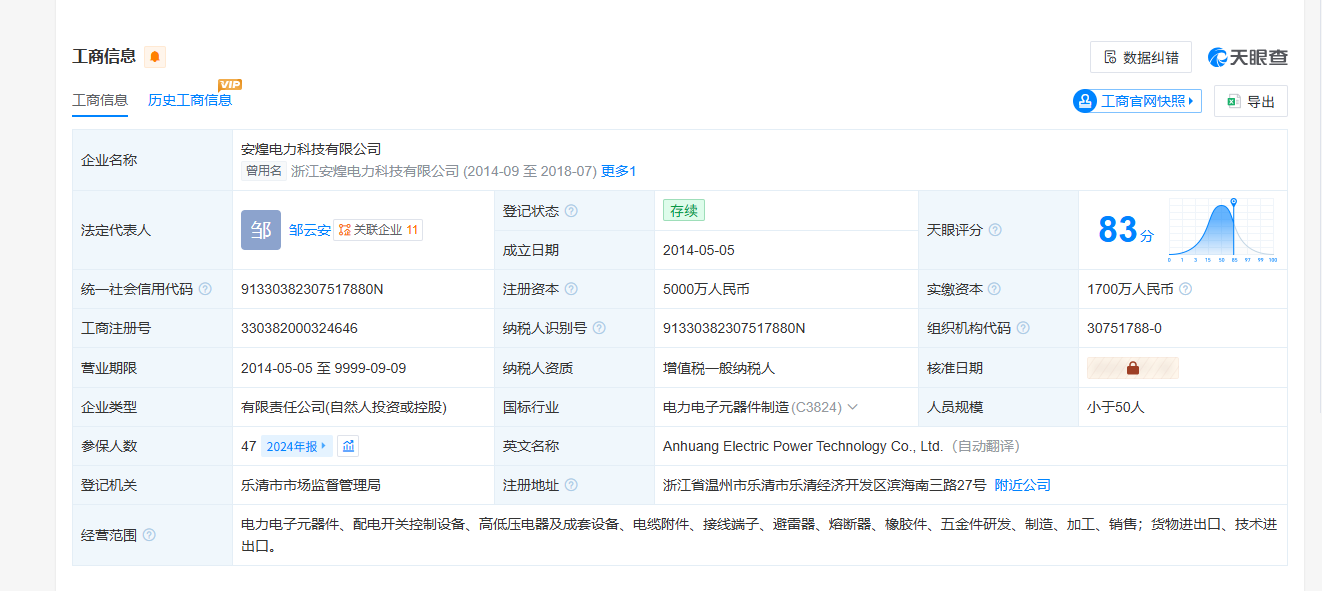Click the insured-count trend chart icon

pos(348,446)
